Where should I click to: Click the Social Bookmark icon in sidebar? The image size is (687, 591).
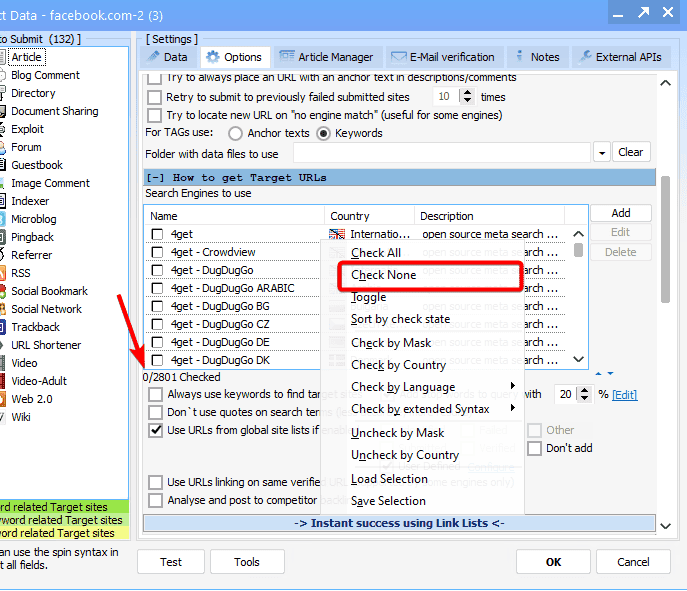(x=2, y=291)
